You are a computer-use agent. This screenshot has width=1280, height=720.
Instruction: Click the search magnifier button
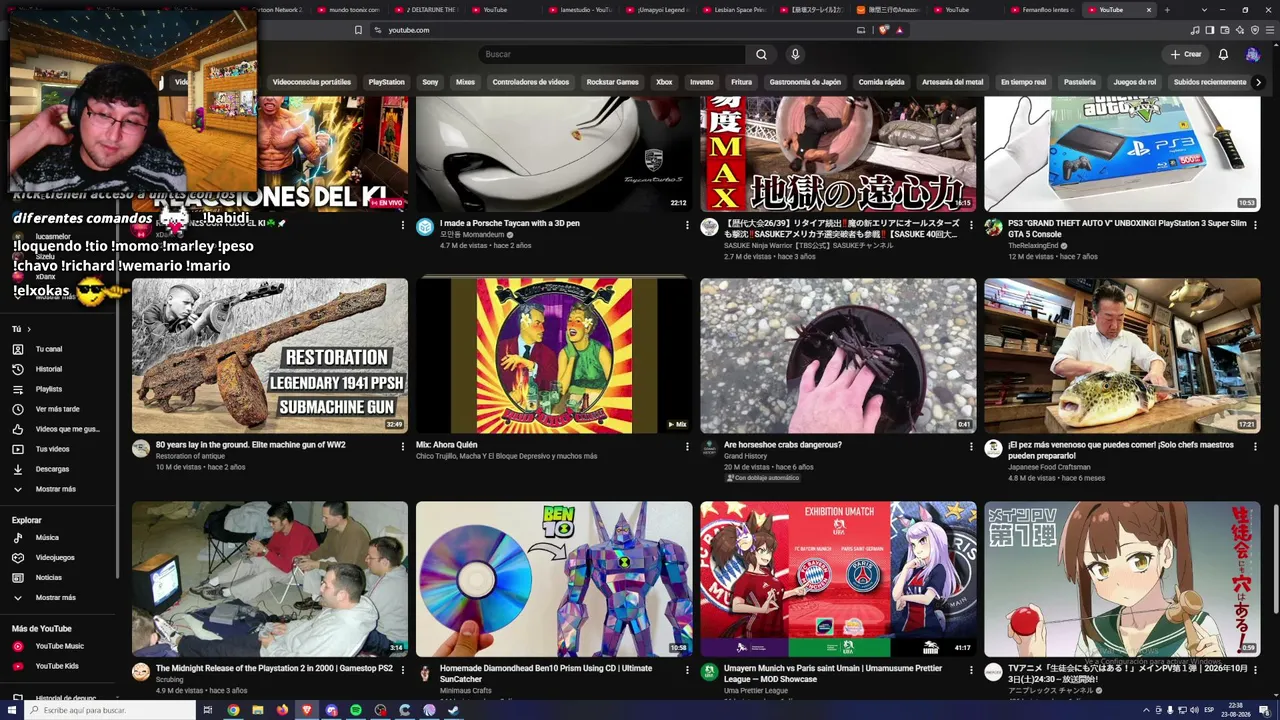pos(761,54)
